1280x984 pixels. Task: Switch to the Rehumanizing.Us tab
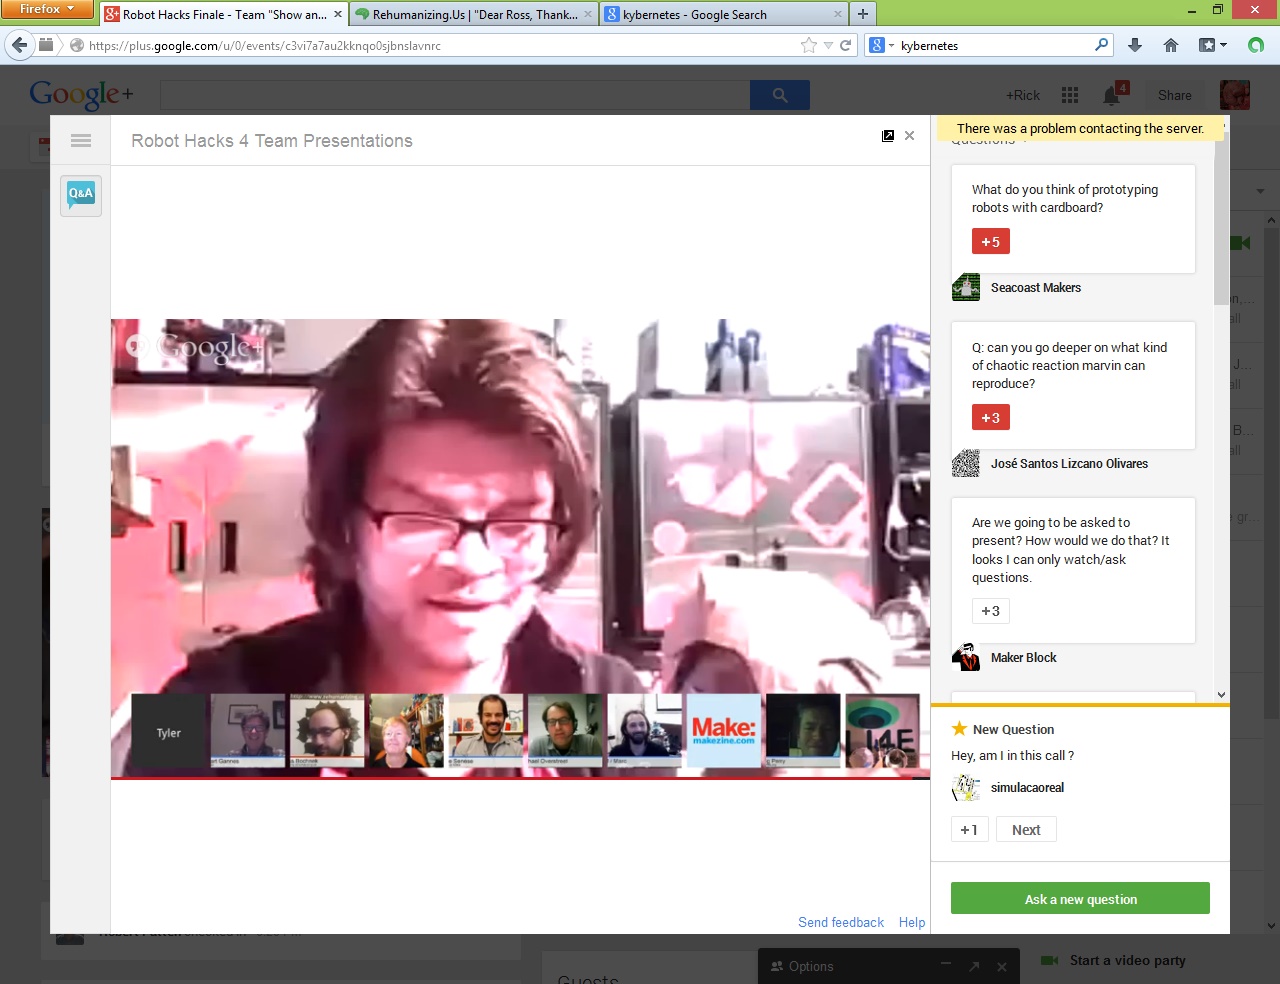coord(466,15)
